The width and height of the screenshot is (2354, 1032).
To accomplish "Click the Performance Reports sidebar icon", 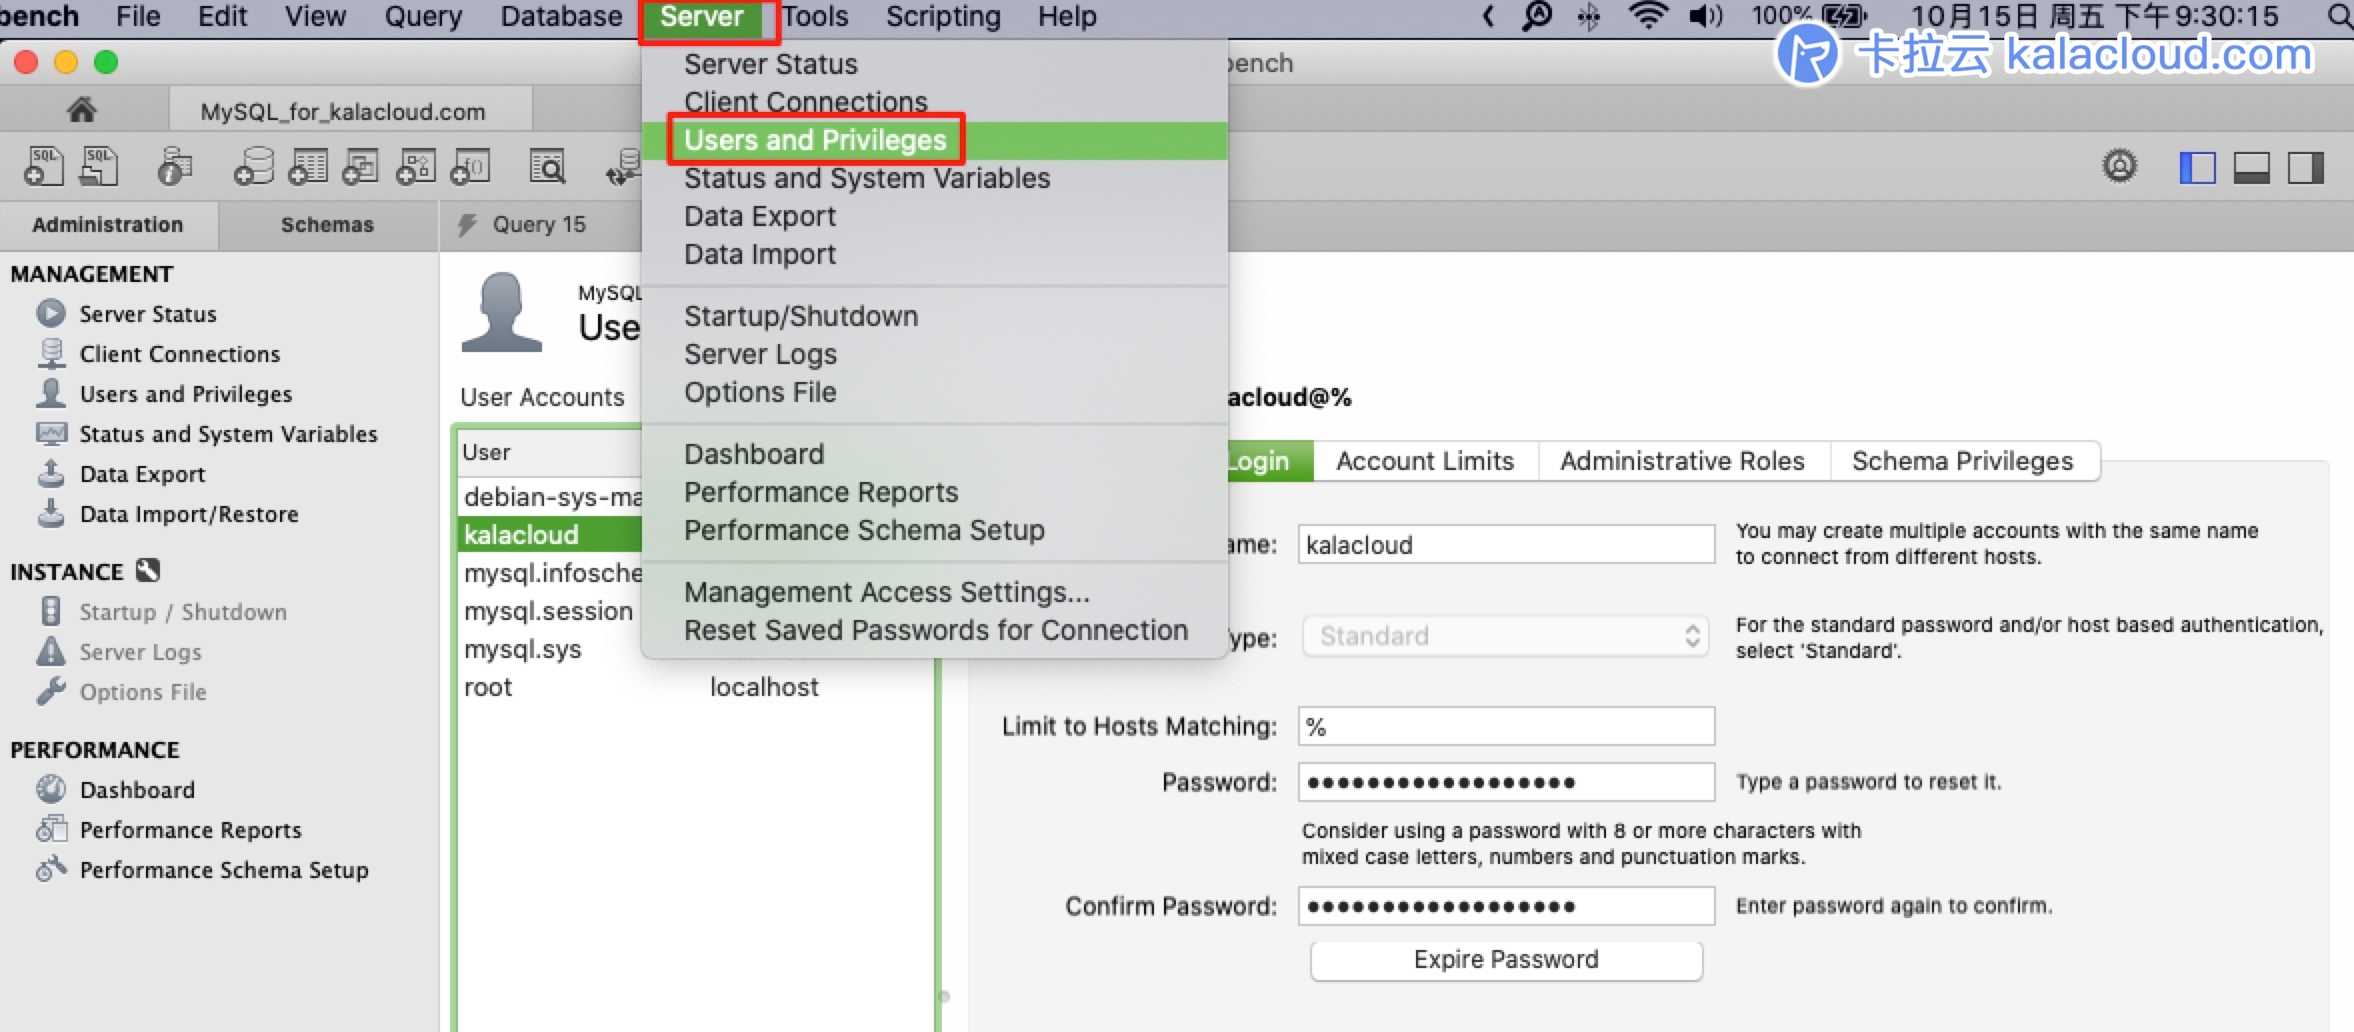I will pos(51,829).
